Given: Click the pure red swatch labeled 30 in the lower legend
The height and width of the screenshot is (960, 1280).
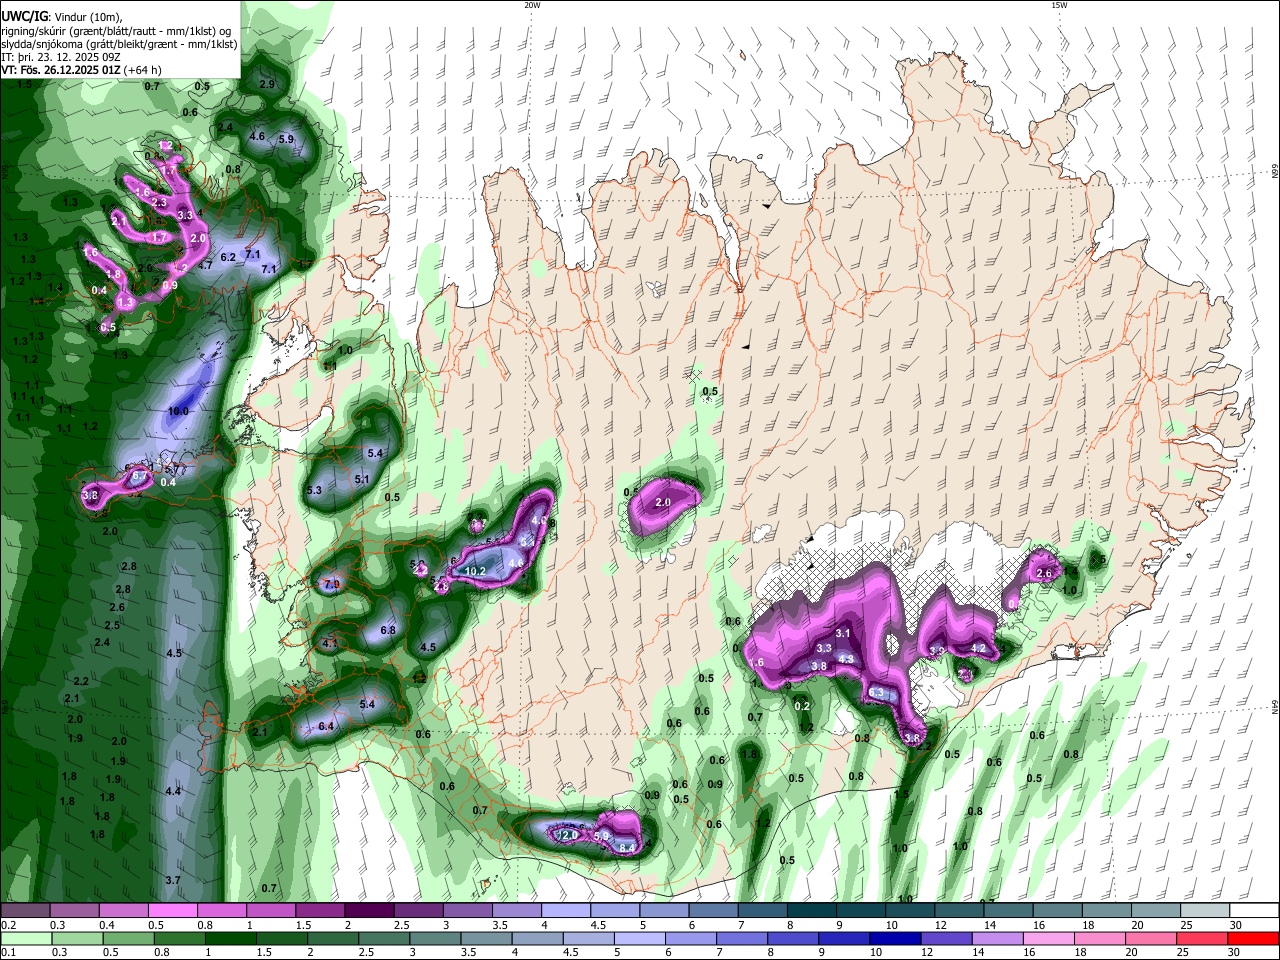Looking at the screenshot, I should pos(1253,939).
